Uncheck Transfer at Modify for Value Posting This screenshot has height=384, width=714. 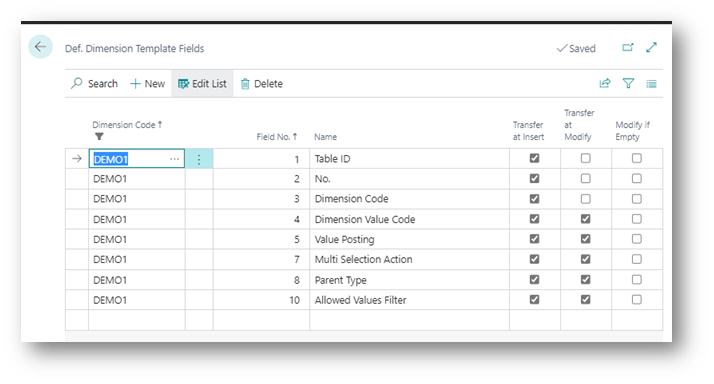click(x=586, y=239)
